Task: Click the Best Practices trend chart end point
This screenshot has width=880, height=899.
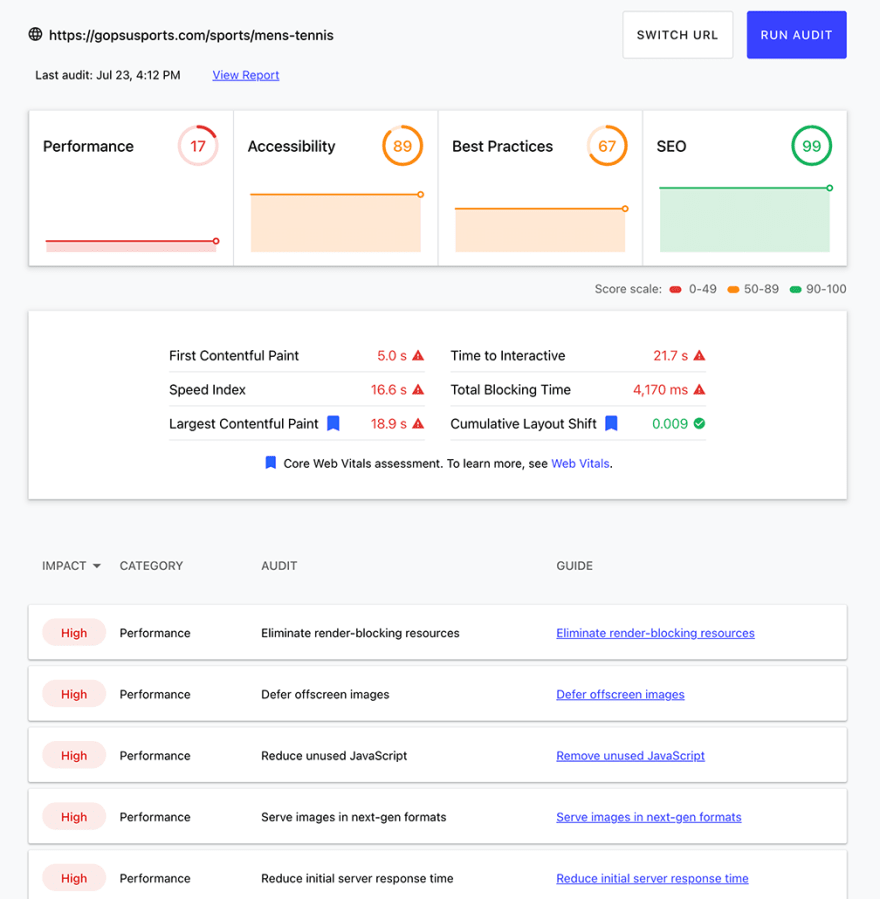Action: (x=625, y=209)
